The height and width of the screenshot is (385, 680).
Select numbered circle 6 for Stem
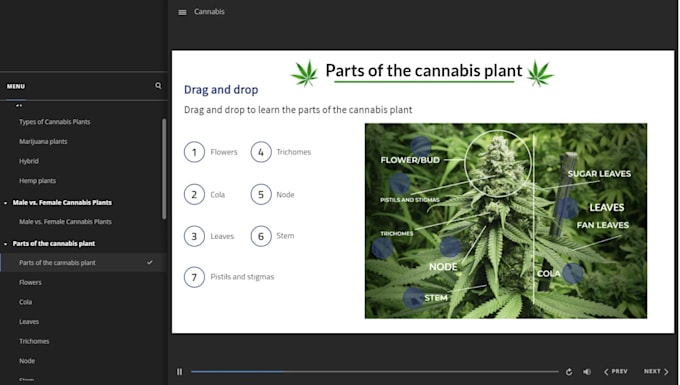(x=261, y=236)
